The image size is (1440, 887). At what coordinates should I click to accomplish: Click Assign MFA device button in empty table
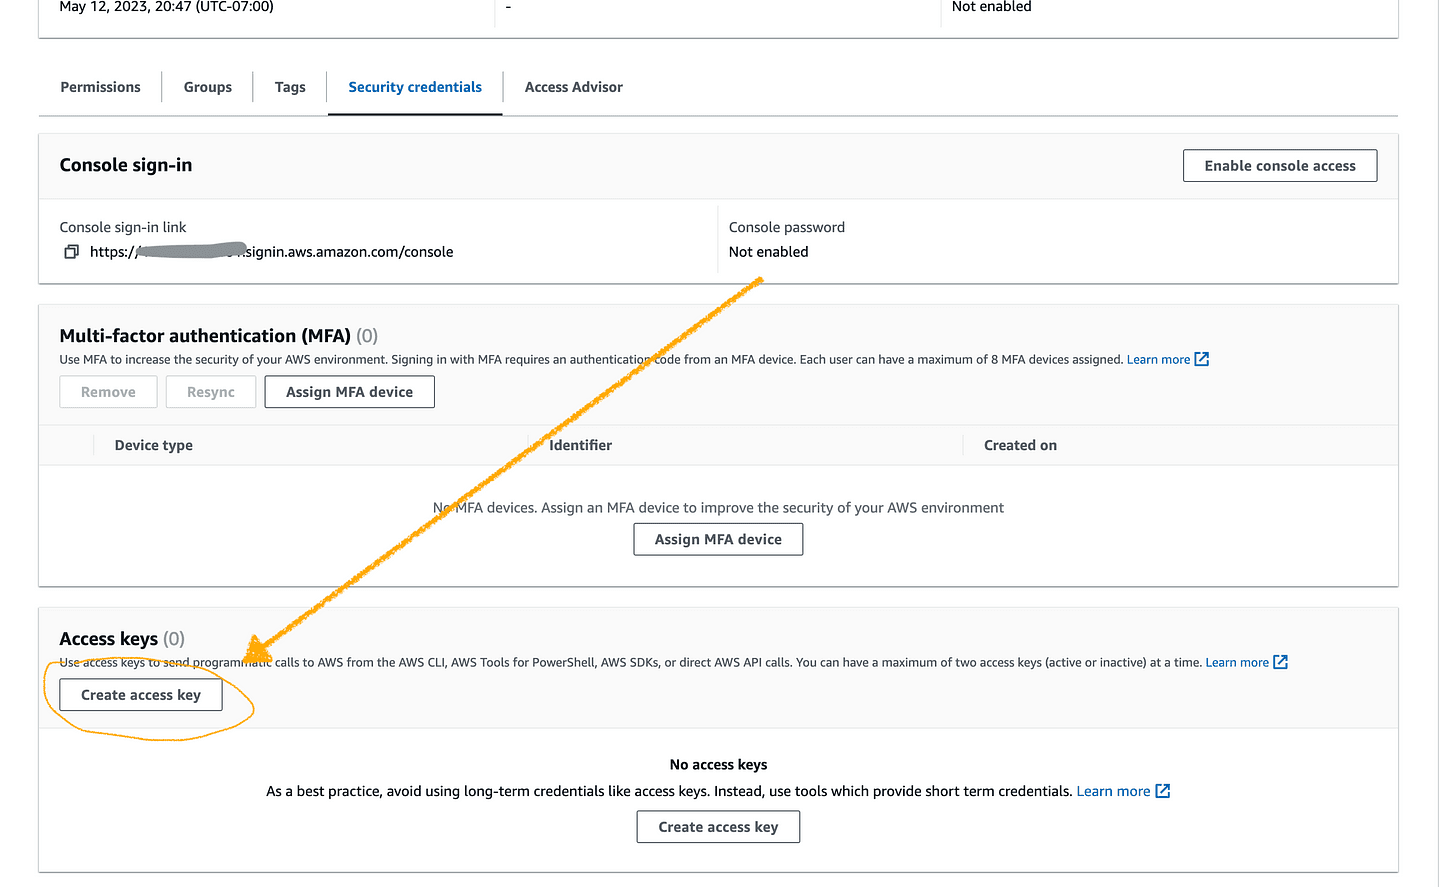[718, 539]
